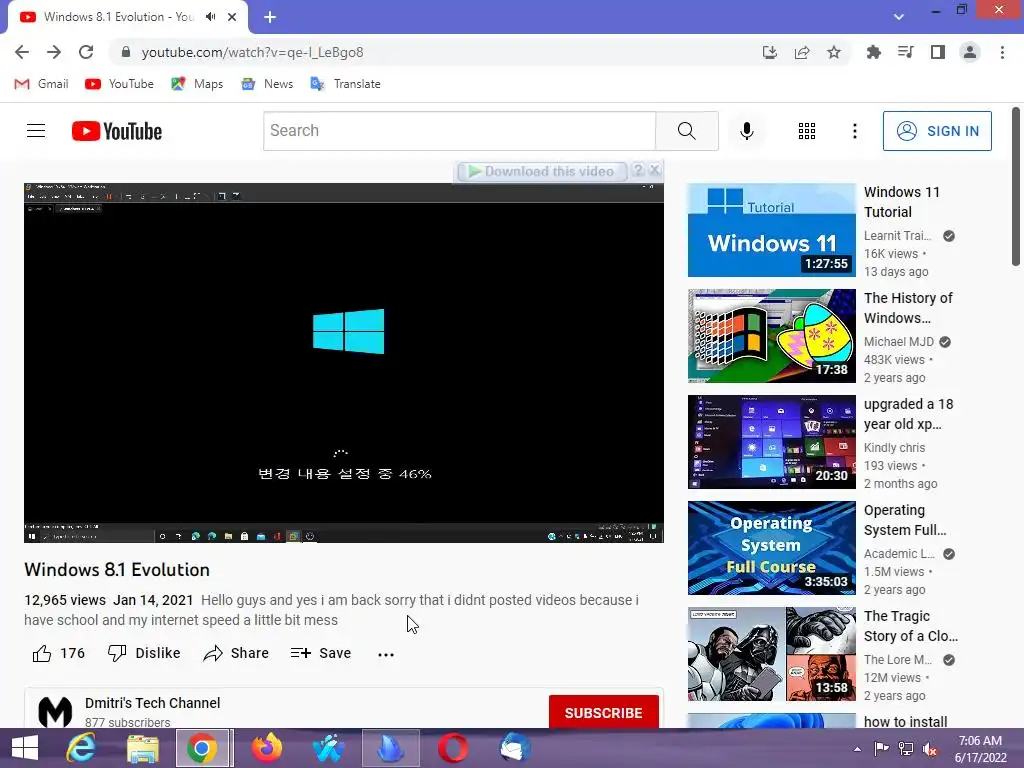The image size is (1024, 768).
Task: Open The Tragic Story of a Clo... video
Action: tap(771, 654)
